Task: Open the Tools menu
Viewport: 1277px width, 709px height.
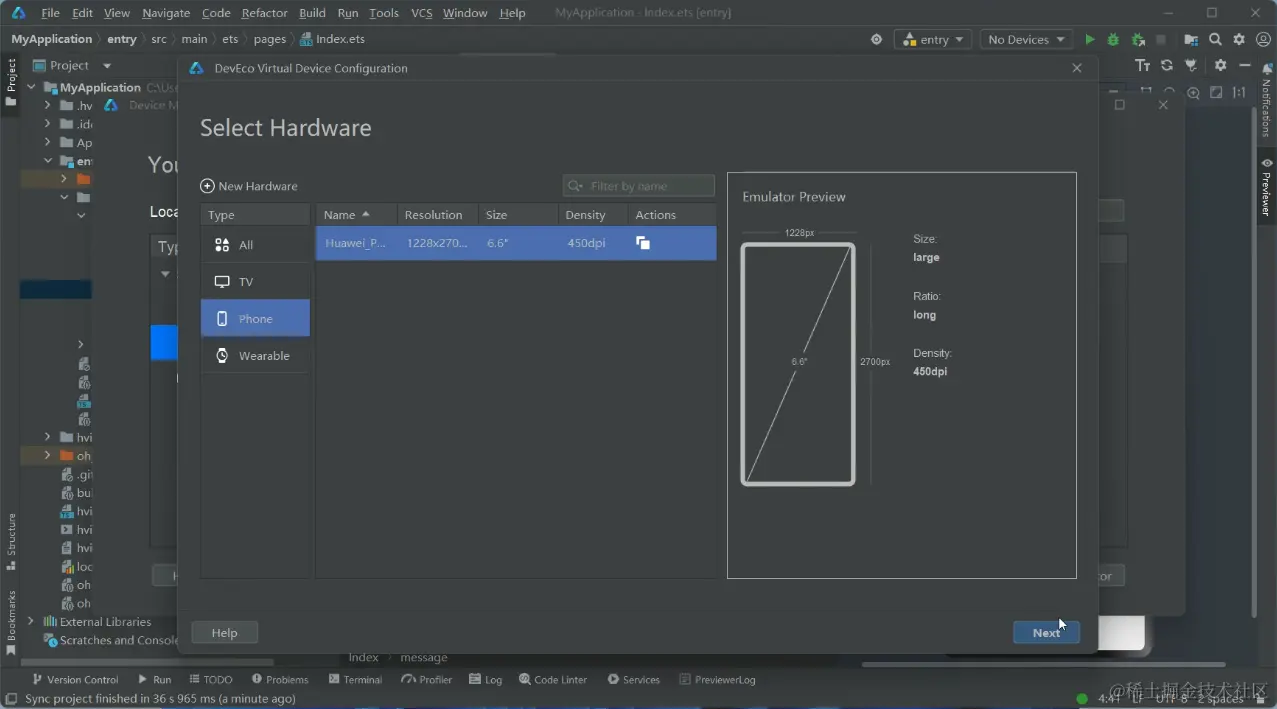Action: coord(384,13)
